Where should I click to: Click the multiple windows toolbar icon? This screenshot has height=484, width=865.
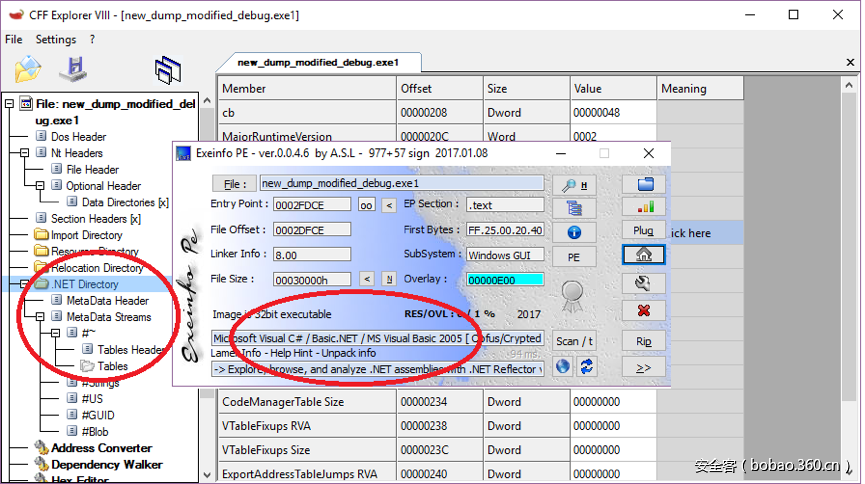pos(168,69)
